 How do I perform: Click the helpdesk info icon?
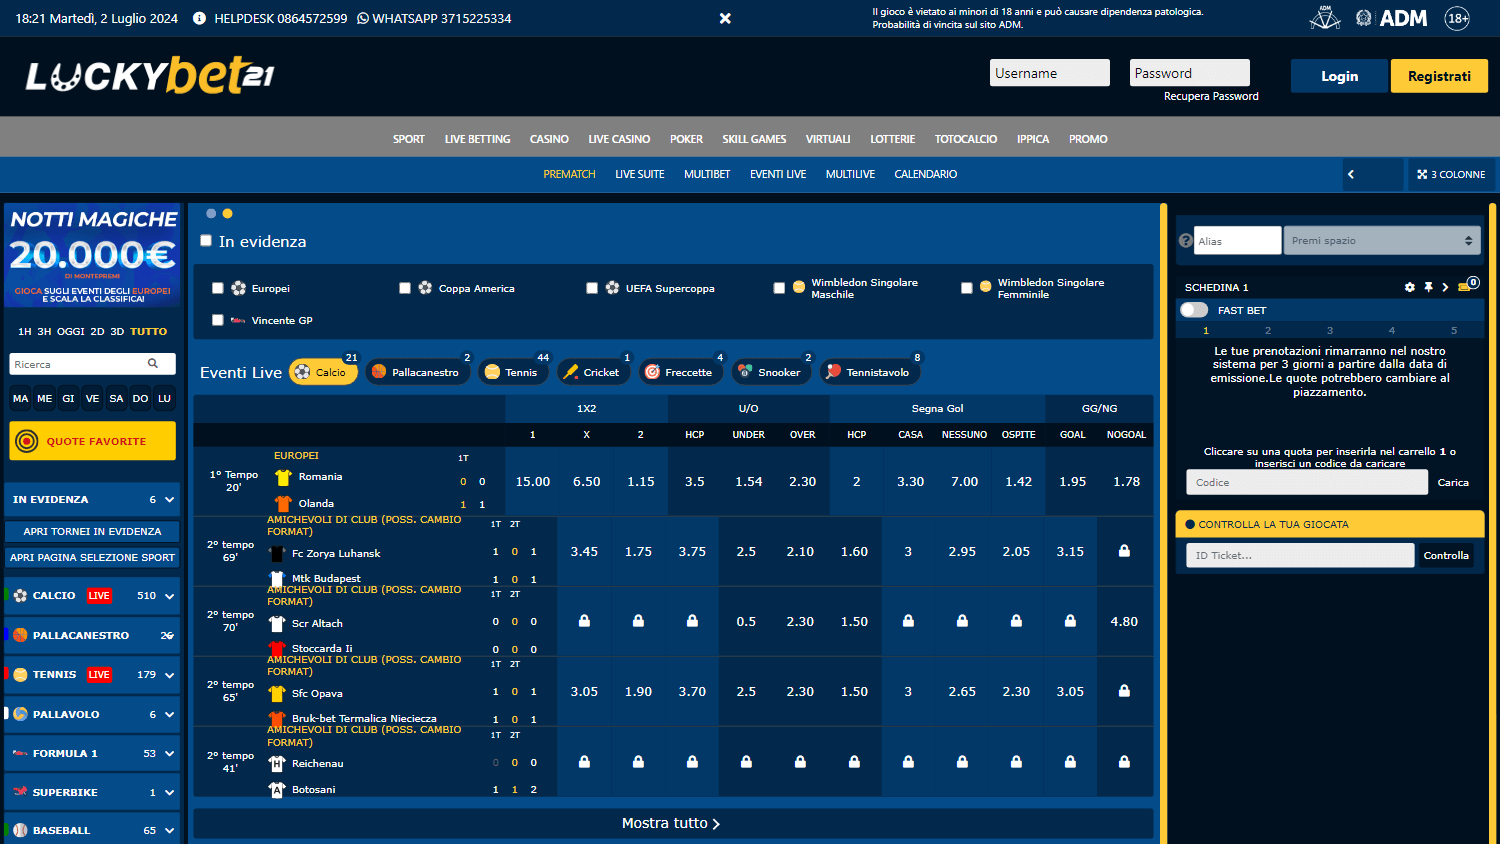click(199, 18)
